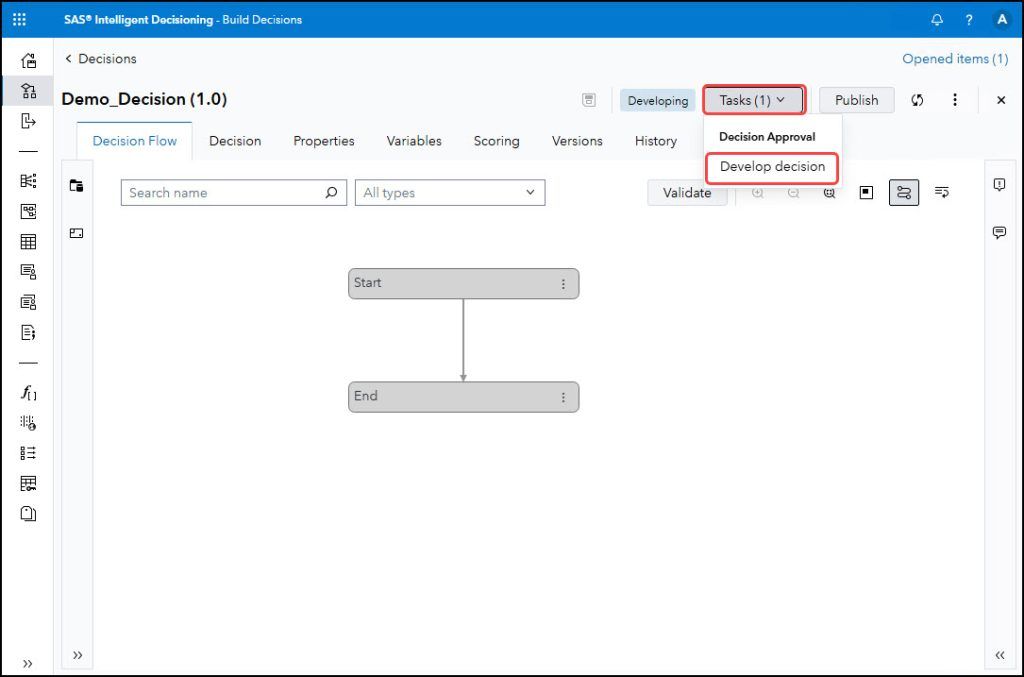Click the custom function icon in the left sidebar
Image resolution: width=1024 pixels, height=677 pixels.
pos(27,394)
